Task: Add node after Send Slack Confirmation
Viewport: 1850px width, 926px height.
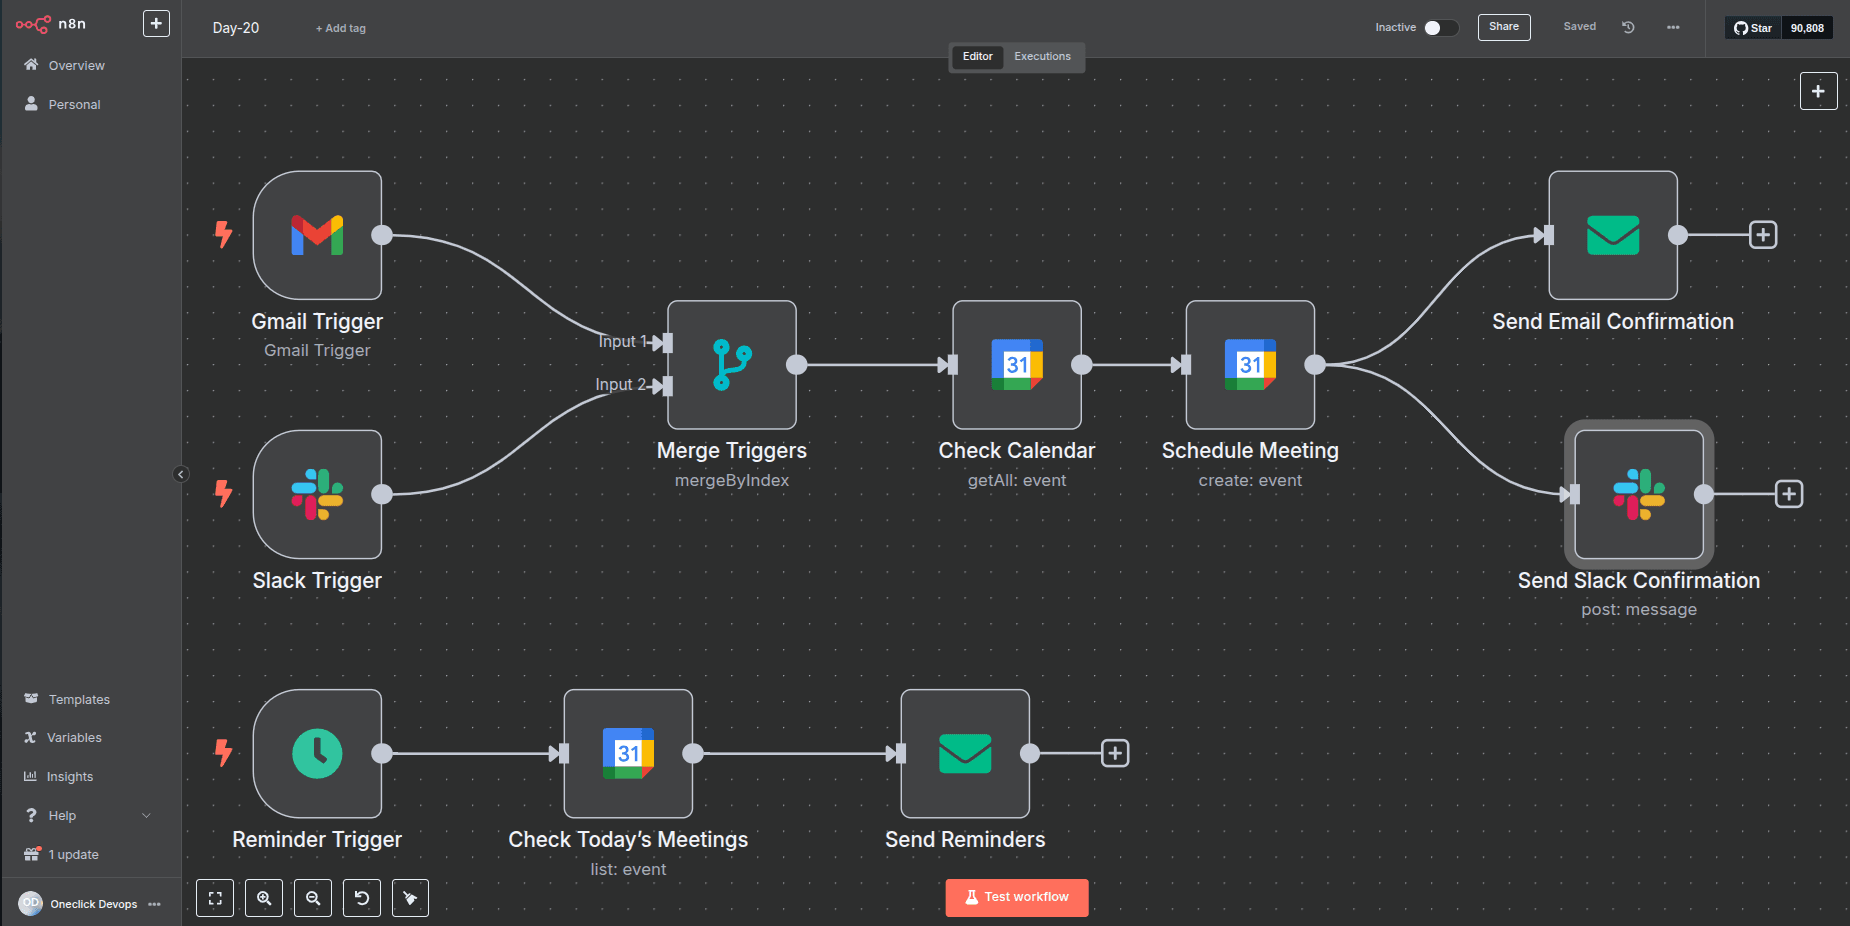Action: pos(1789,494)
